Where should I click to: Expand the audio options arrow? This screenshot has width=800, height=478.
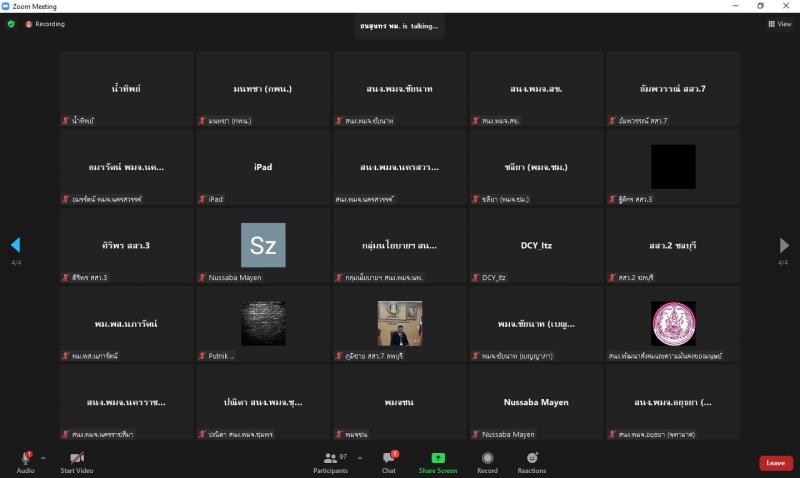[x=43, y=458]
